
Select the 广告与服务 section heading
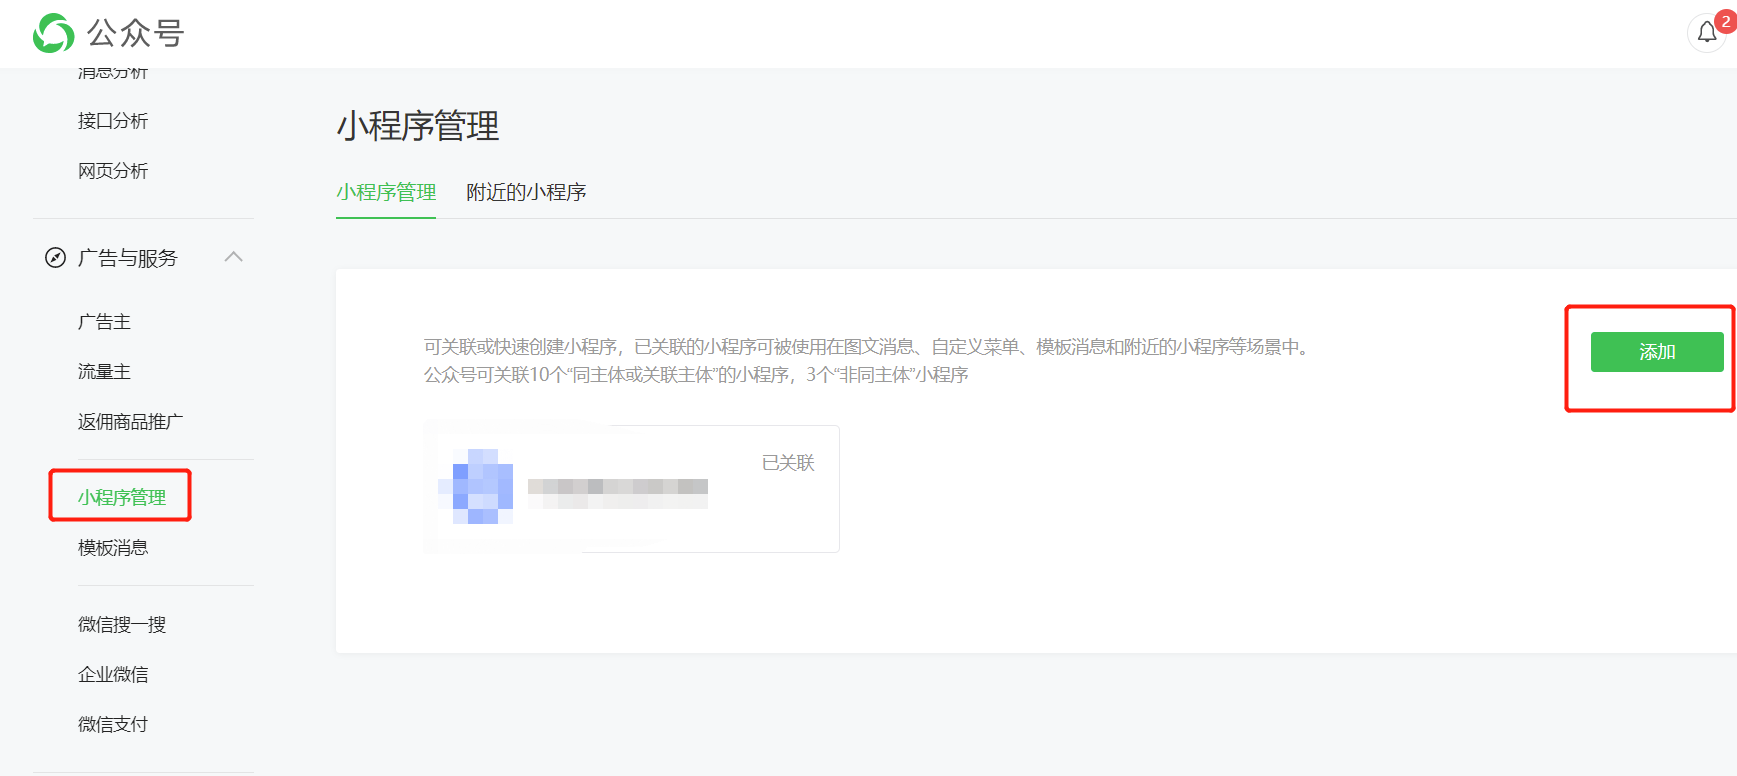point(128,258)
